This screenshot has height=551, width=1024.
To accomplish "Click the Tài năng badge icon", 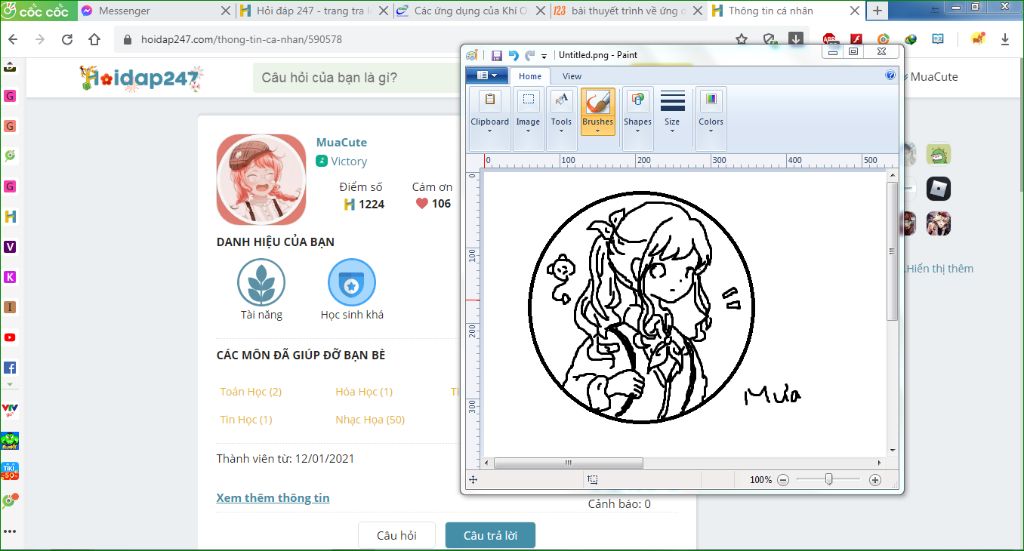I will 261,282.
